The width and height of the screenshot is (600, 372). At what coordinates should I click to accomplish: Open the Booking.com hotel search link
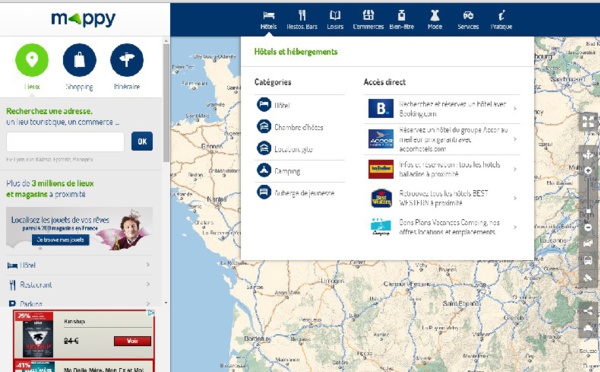tap(442, 109)
